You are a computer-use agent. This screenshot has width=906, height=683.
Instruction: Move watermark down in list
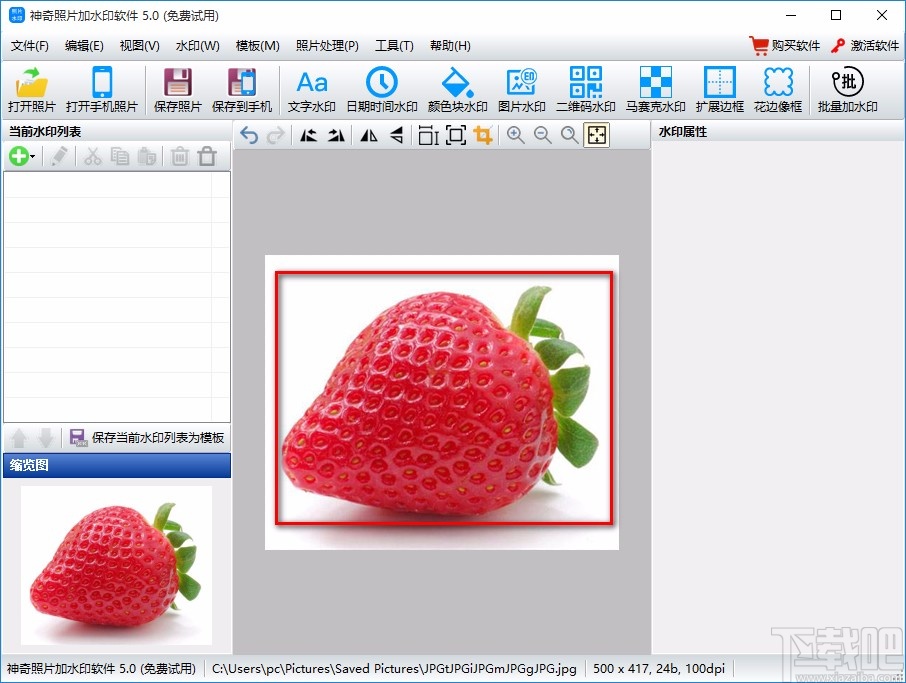point(46,438)
